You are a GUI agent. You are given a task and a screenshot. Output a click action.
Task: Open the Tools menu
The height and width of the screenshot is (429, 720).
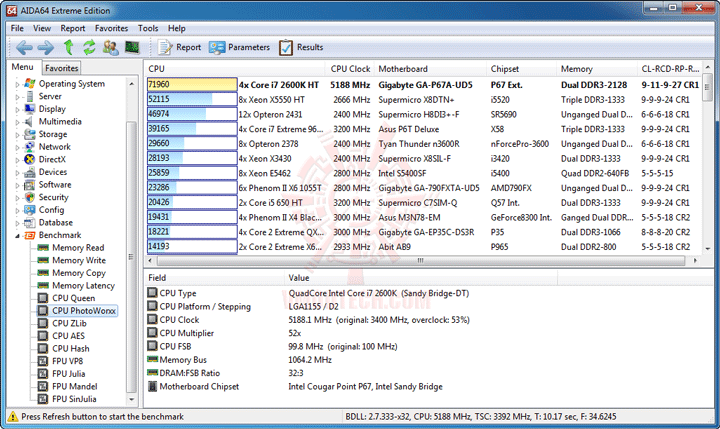148,28
